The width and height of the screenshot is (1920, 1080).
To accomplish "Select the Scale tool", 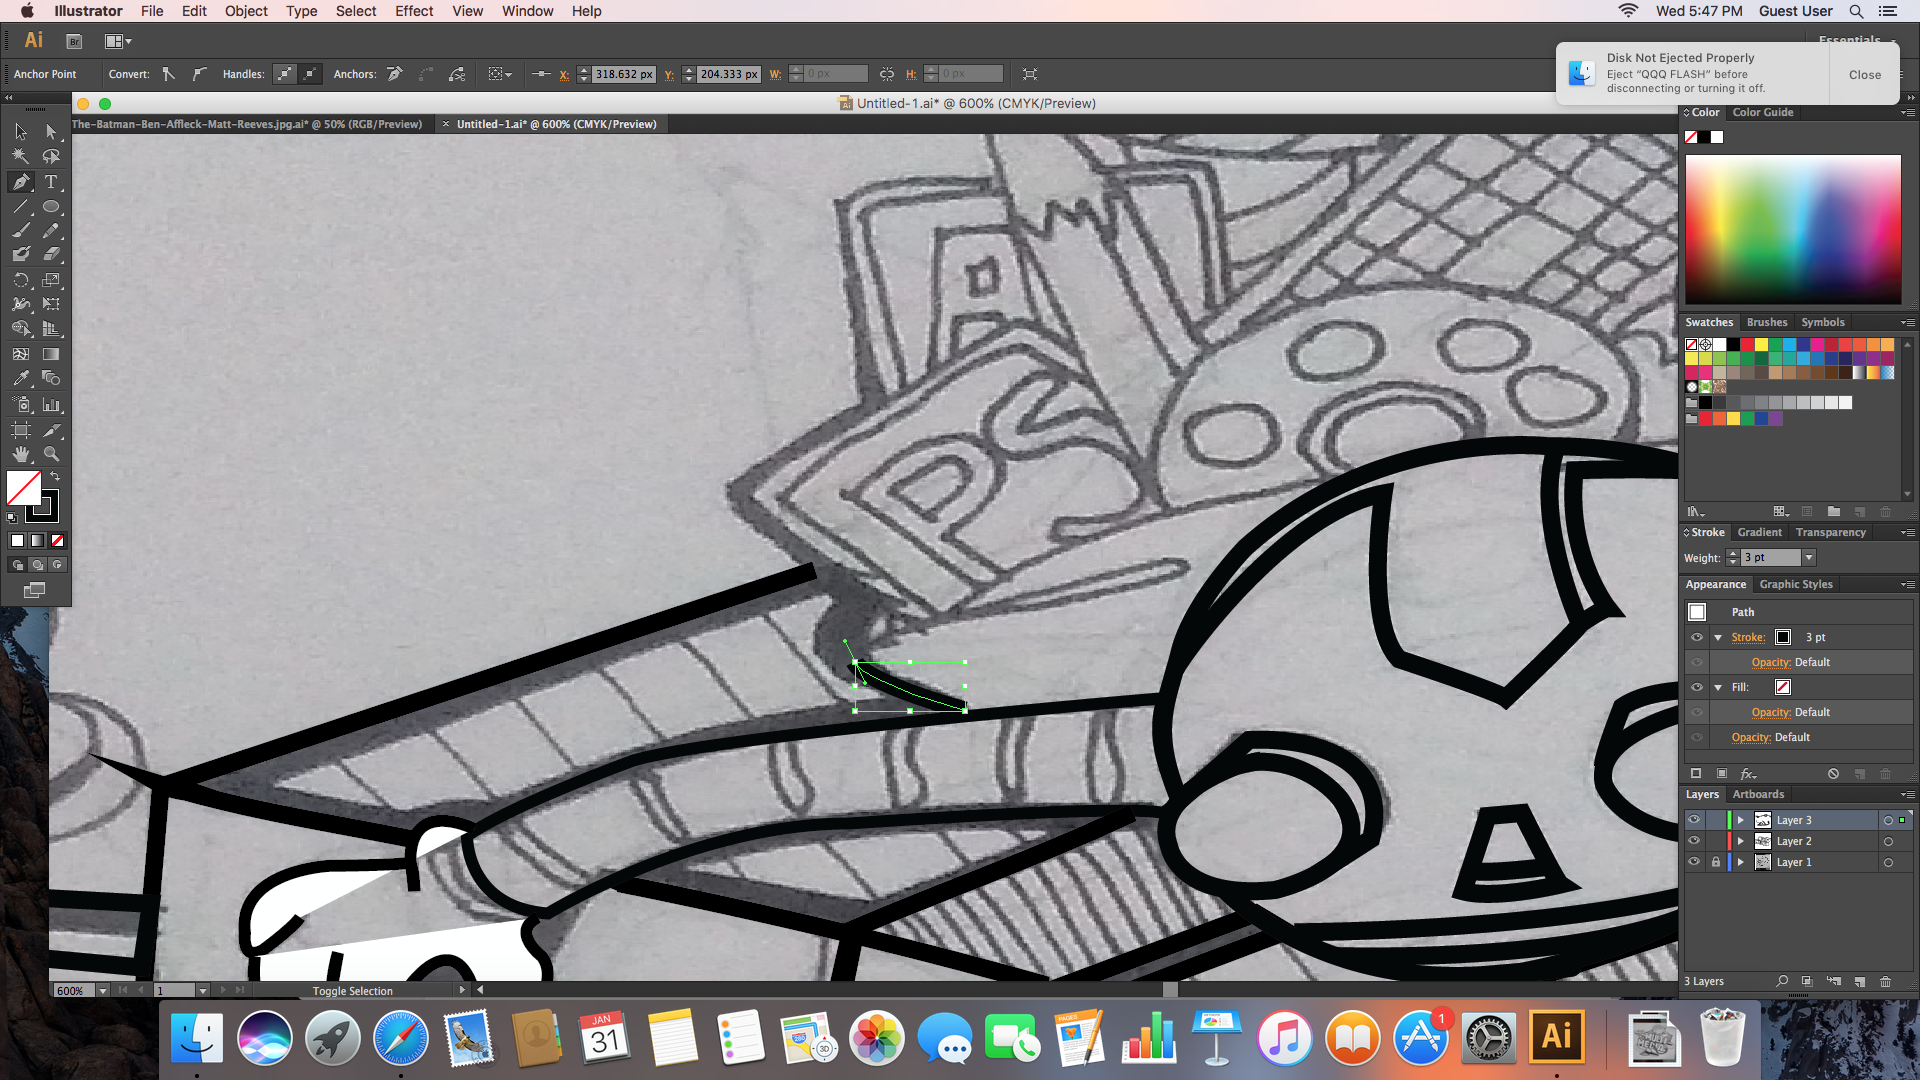I will (x=51, y=280).
